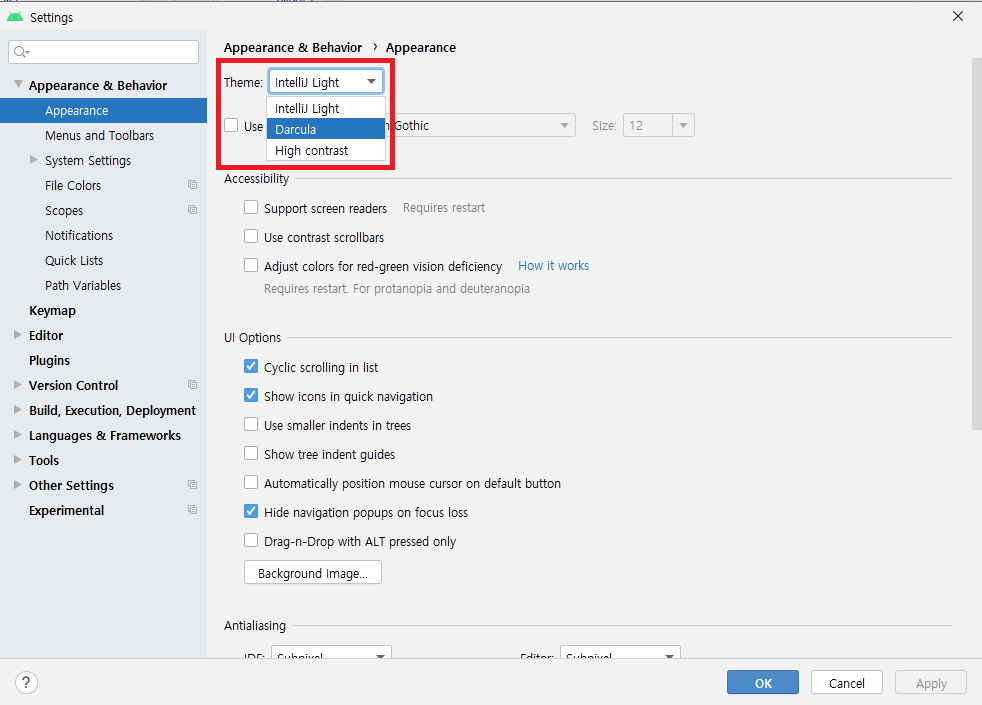Uncheck Cyclic scrolling in list
The width and height of the screenshot is (982, 705).
251,366
